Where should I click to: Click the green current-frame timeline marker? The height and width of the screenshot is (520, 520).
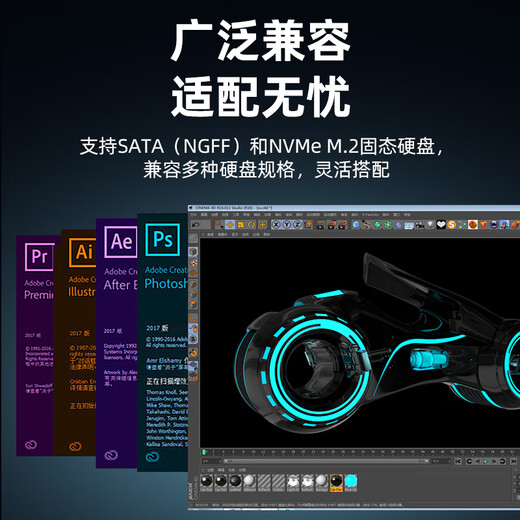[204, 452]
